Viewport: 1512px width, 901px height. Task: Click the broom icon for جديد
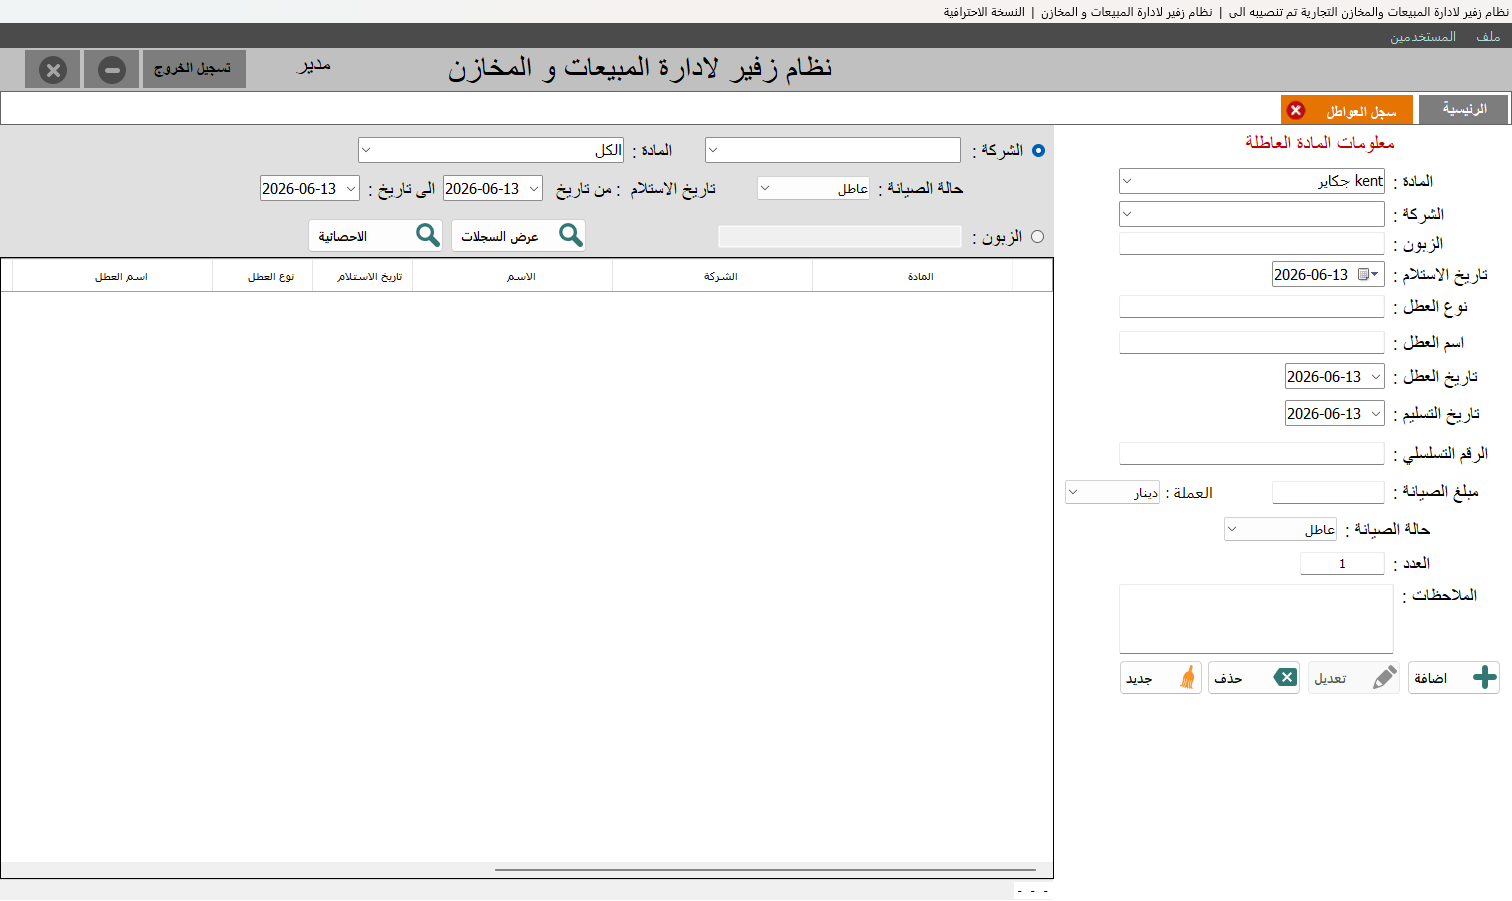coord(1187,677)
